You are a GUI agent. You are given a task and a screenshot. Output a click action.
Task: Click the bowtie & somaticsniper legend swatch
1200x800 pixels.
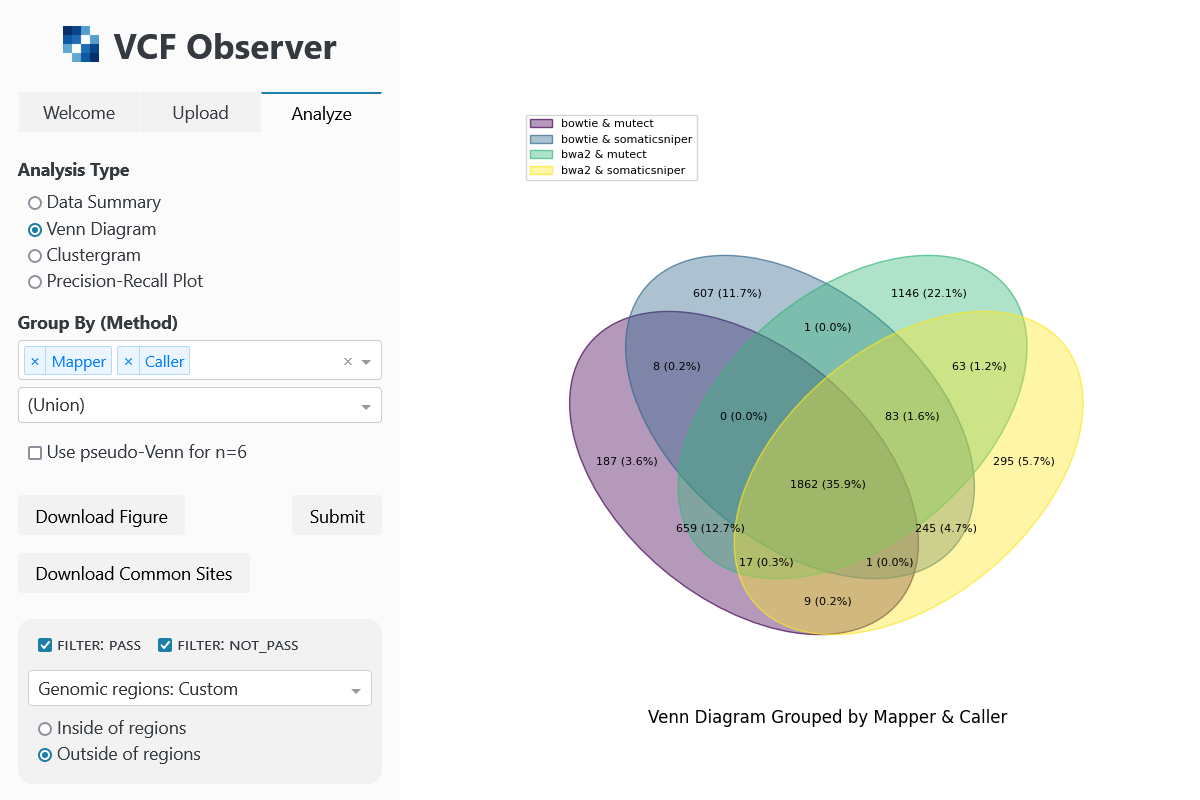[x=541, y=139]
